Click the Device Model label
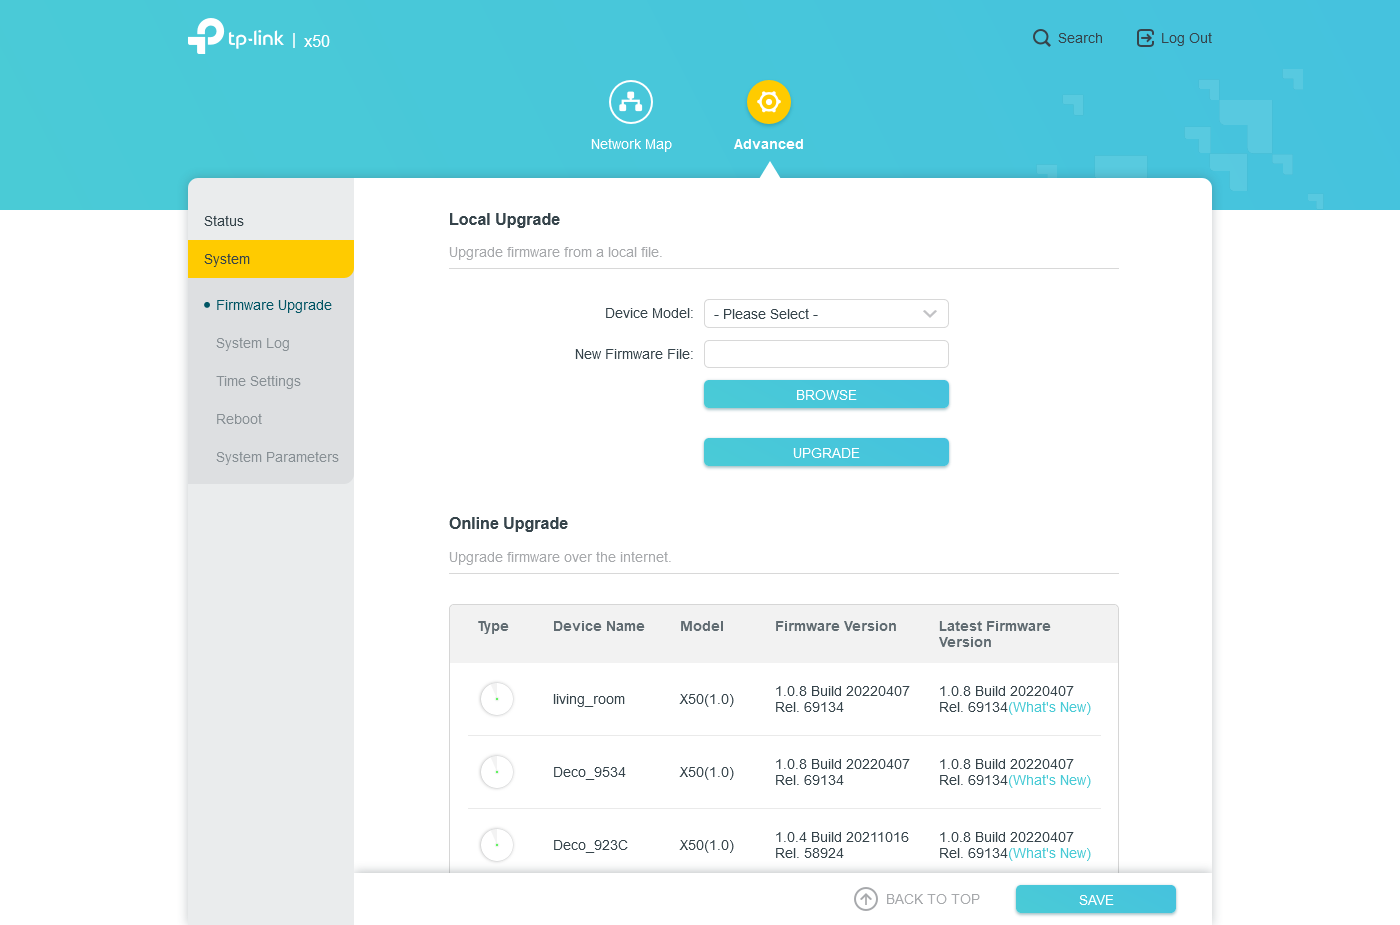1400x925 pixels. [x=649, y=313]
